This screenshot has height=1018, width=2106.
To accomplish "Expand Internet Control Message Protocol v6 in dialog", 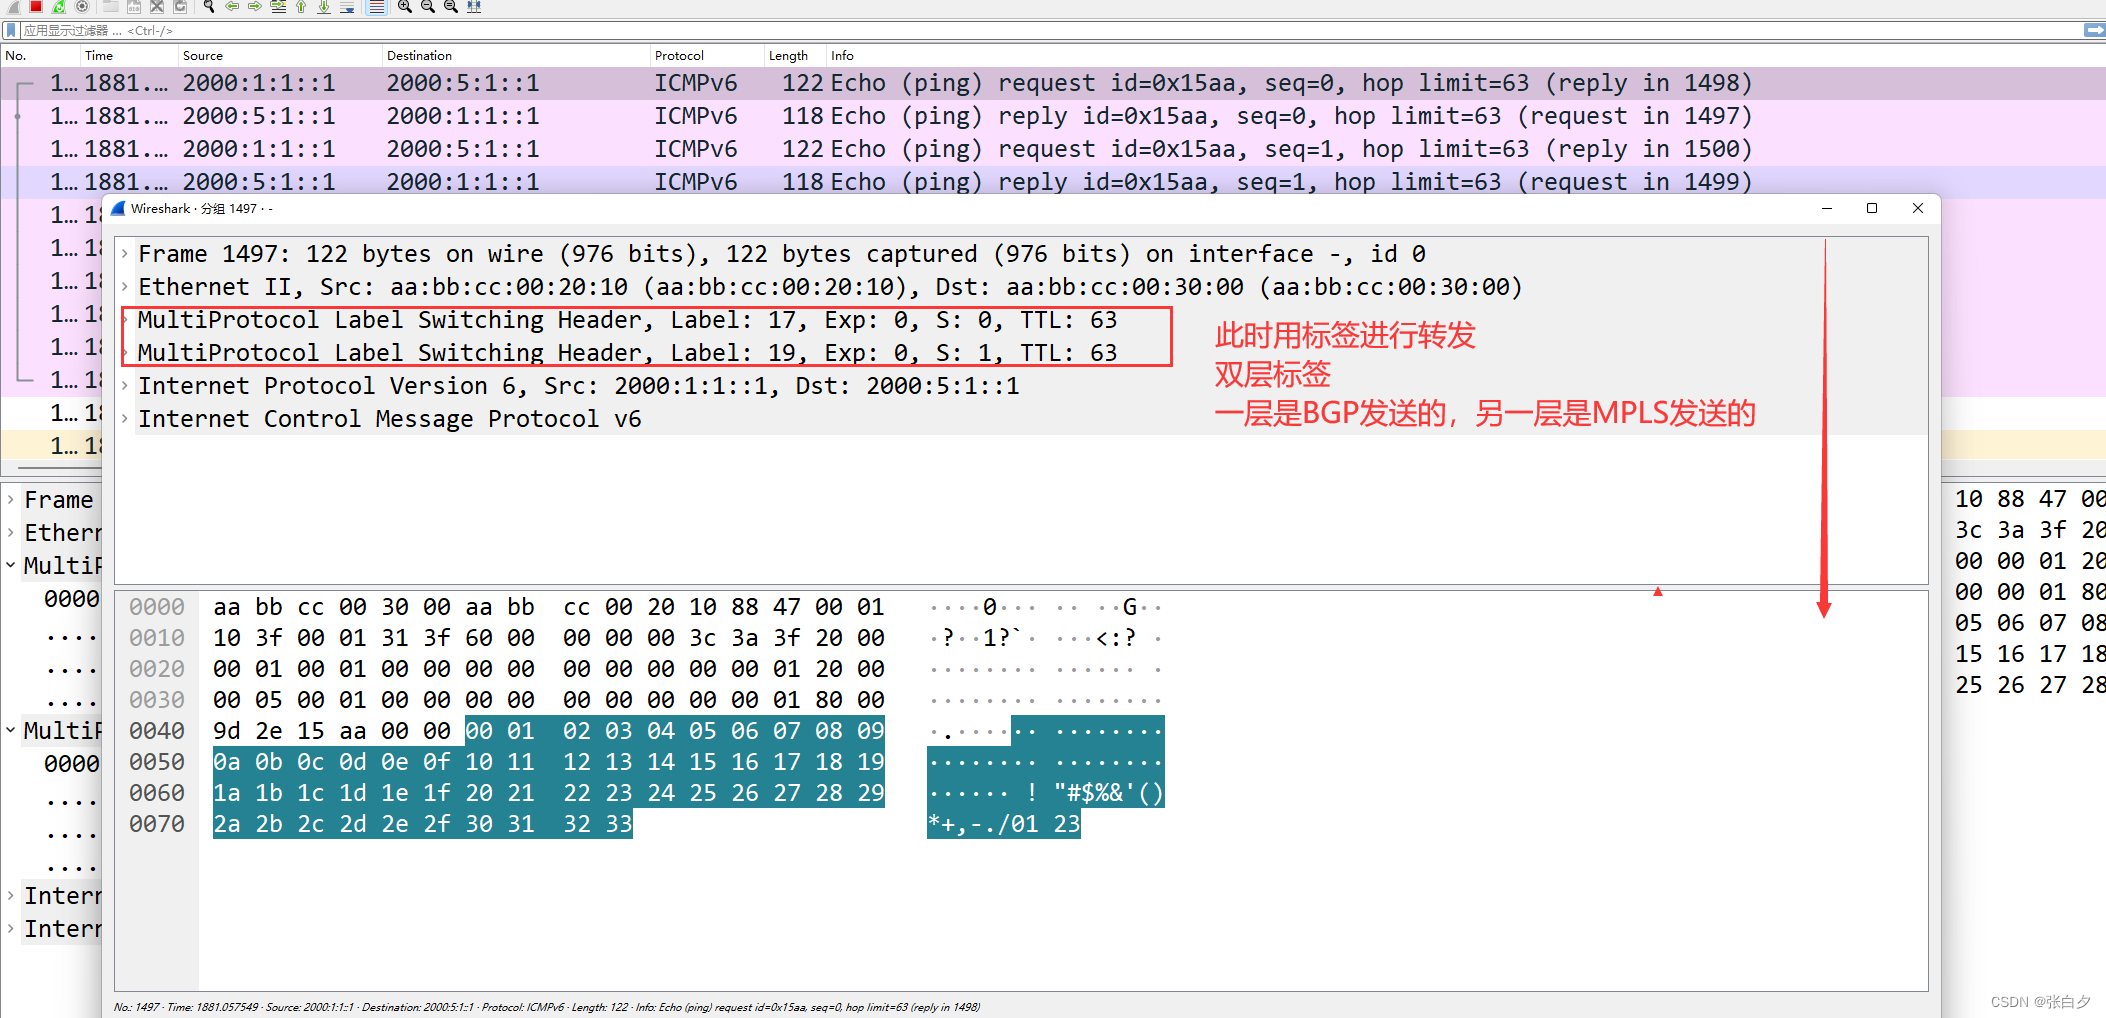I will 125,419.
